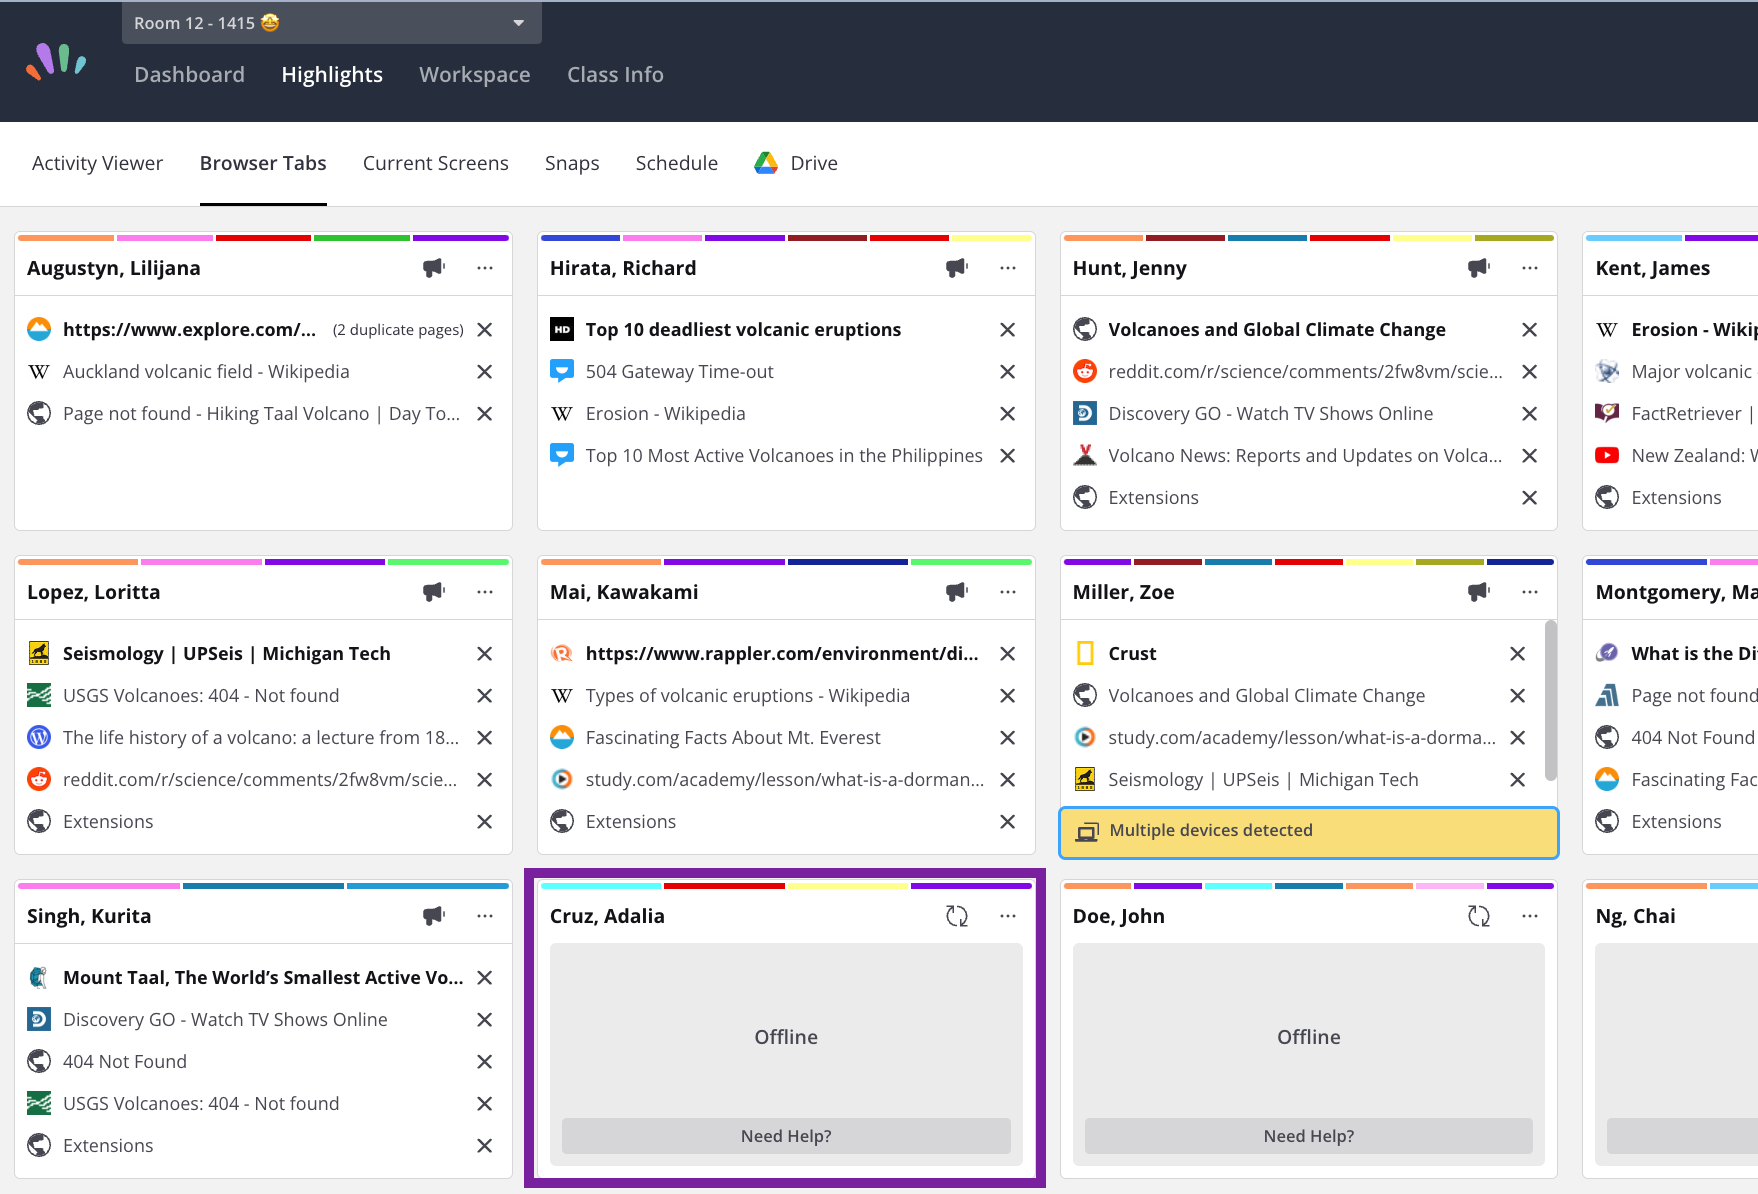Click the app logo in the header
The width and height of the screenshot is (1758, 1194).
(56, 61)
